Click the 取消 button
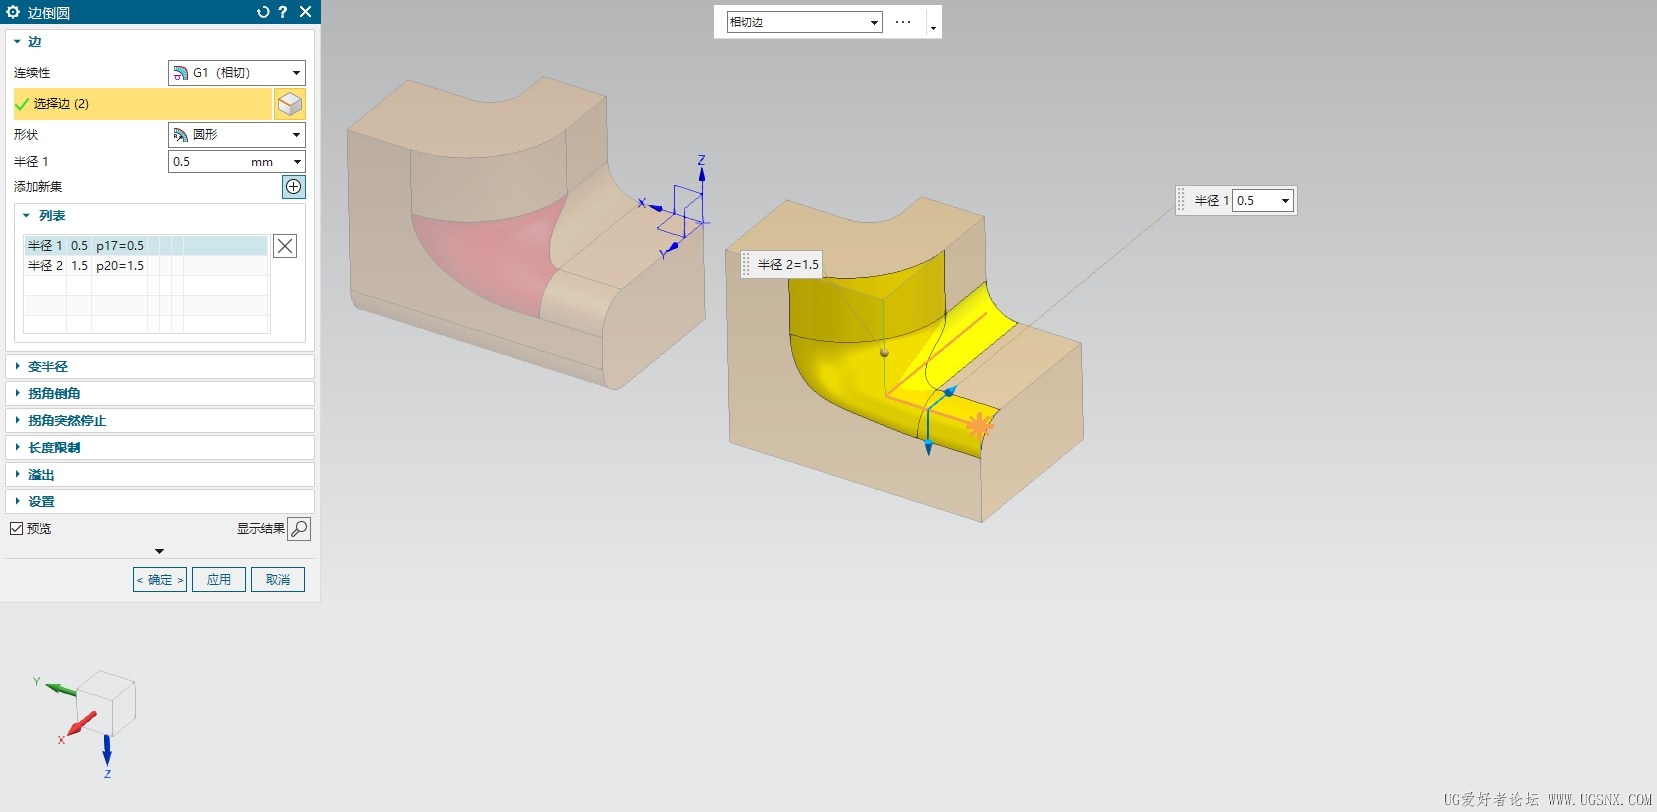This screenshot has height=812, width=1657. point(278,580)
